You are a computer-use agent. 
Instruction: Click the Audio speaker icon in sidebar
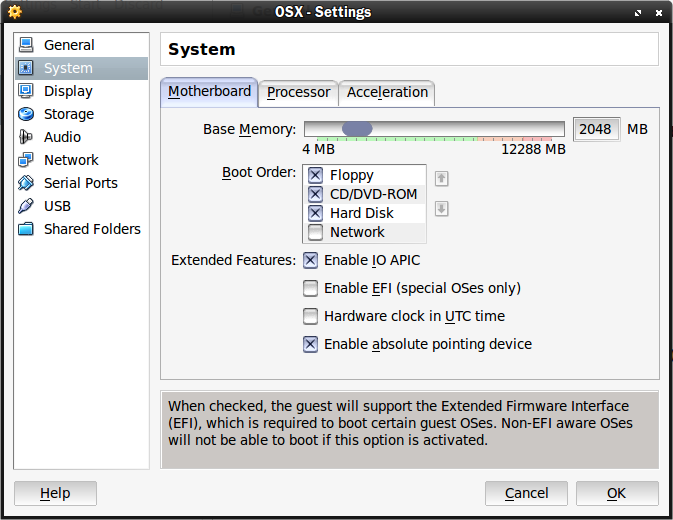pyautogui.click(x=26, y=137)
